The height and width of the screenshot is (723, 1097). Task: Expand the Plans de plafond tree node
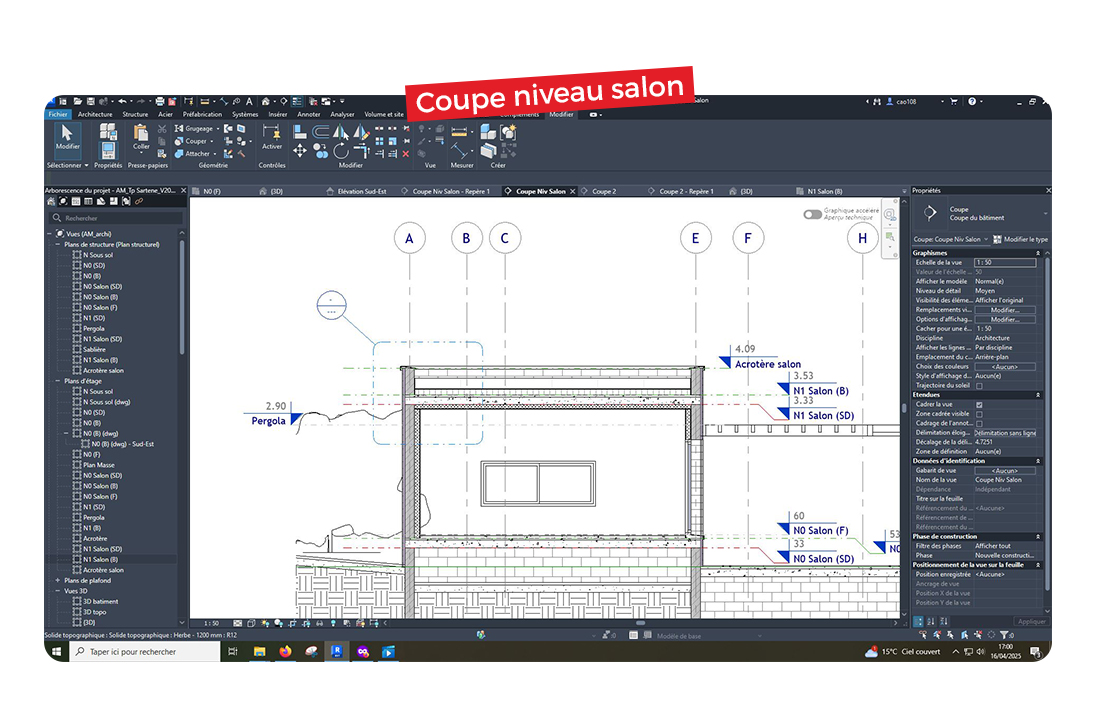(x=58, y=581)
